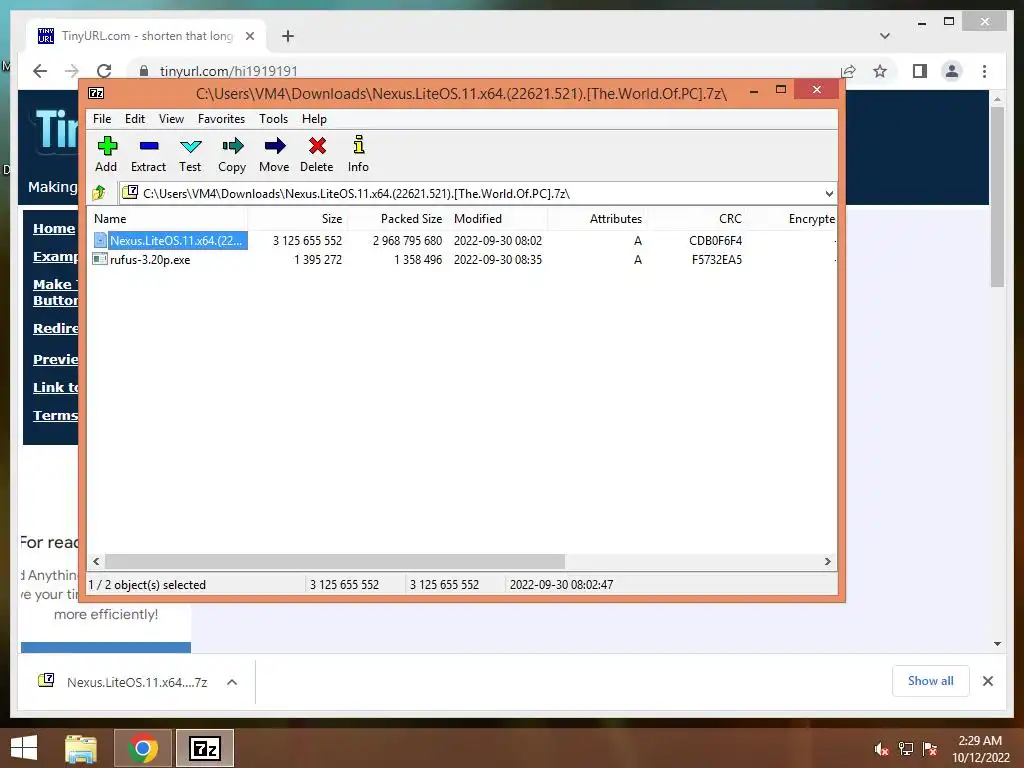This screenshot has height=768, width=1024.
Task: Open the Favorites menu
Action: point(221,119)
